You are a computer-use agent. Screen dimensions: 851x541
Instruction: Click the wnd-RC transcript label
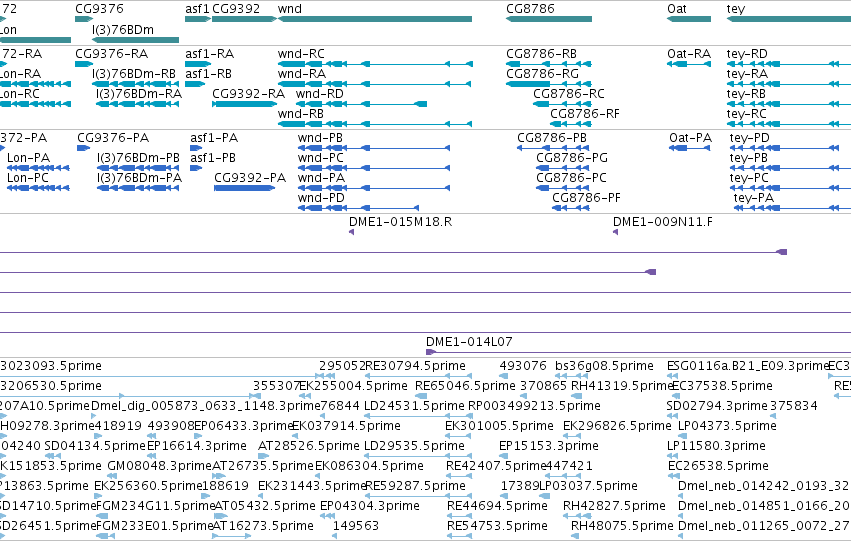(x=301, y=54)
